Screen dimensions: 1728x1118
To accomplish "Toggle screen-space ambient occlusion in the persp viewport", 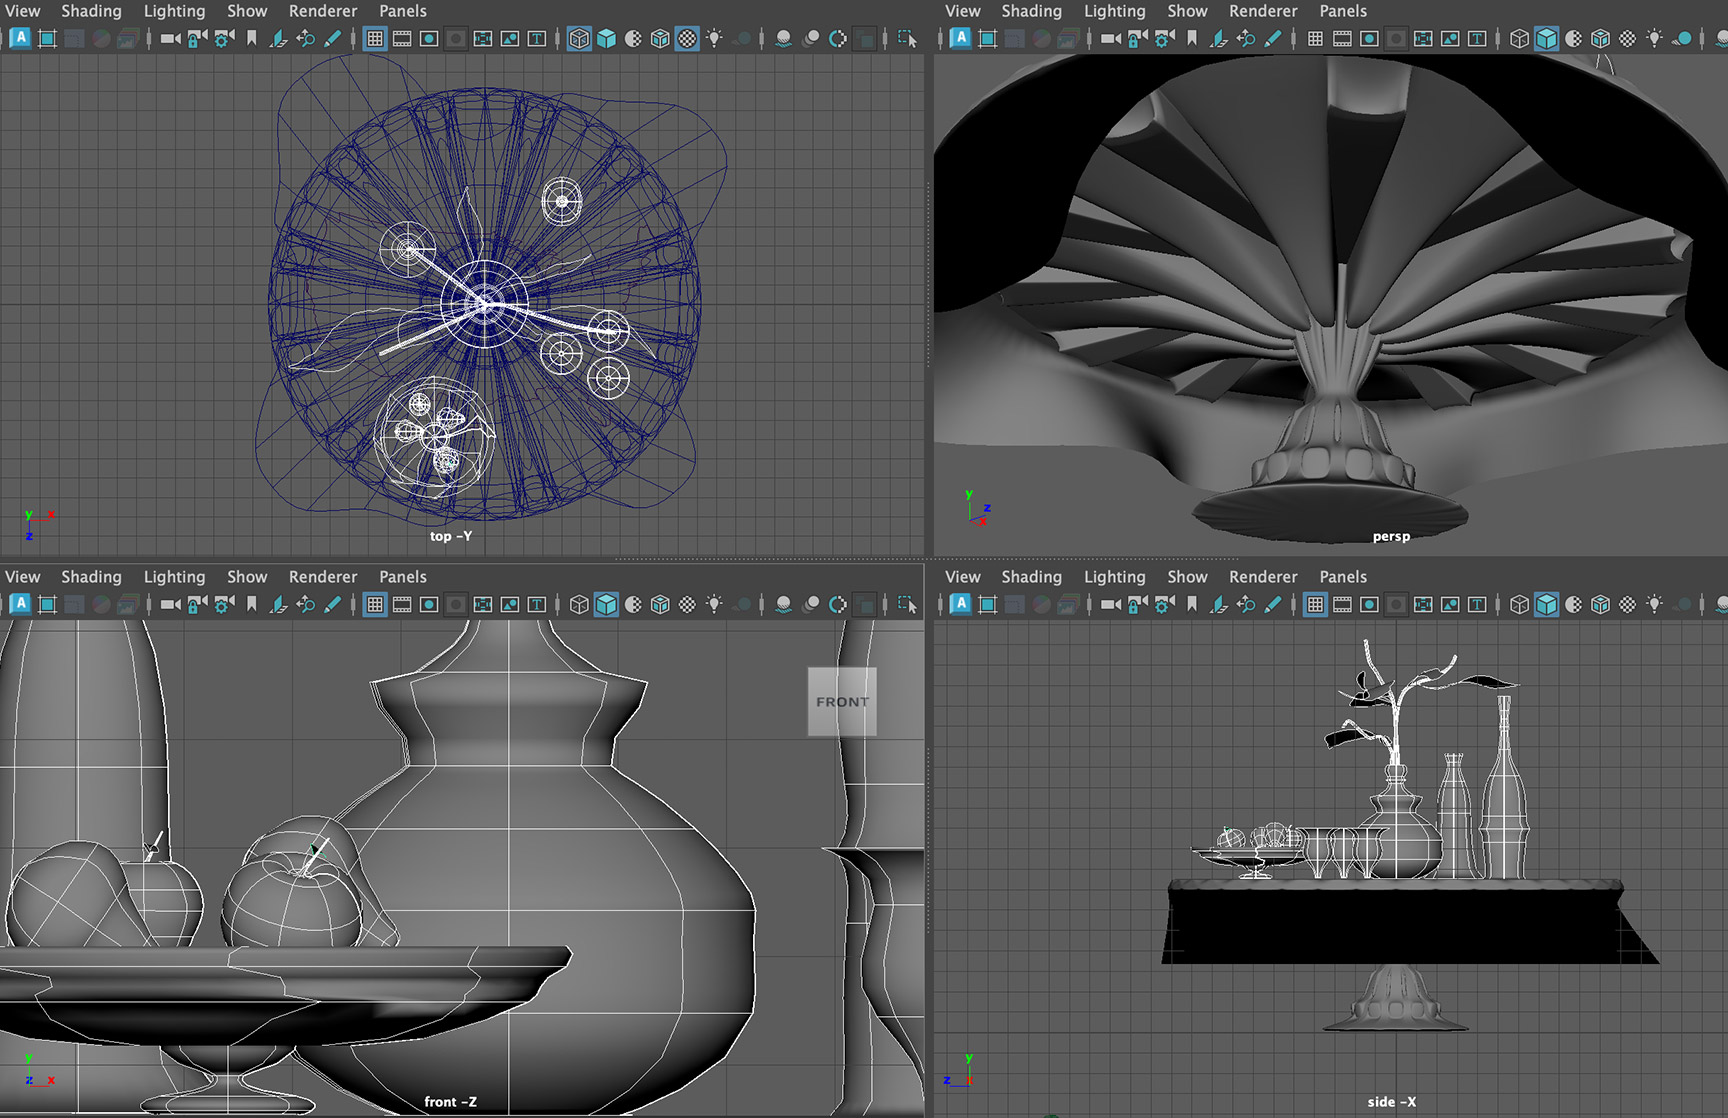I will (x=1722, y=39).
